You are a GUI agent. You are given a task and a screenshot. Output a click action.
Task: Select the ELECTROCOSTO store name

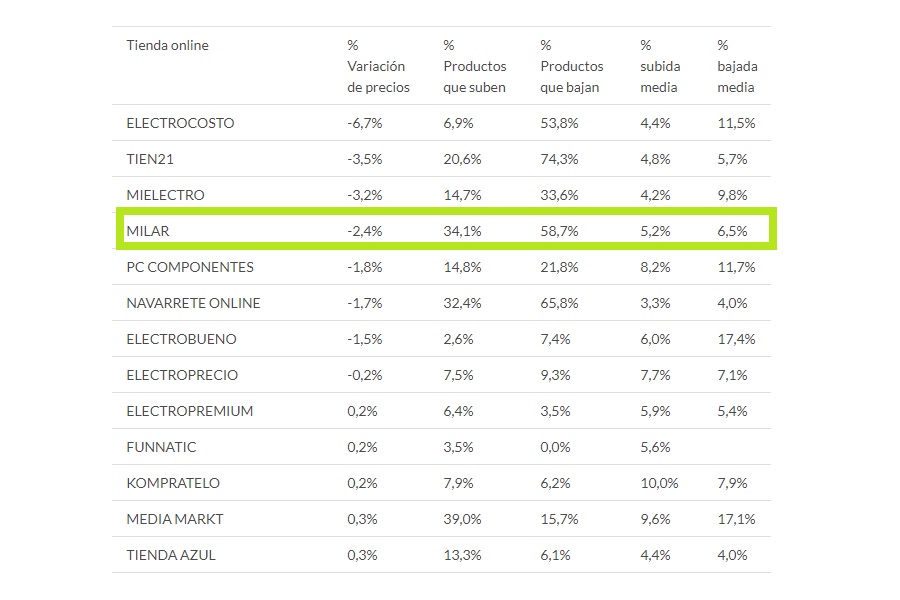coord(180,123)
